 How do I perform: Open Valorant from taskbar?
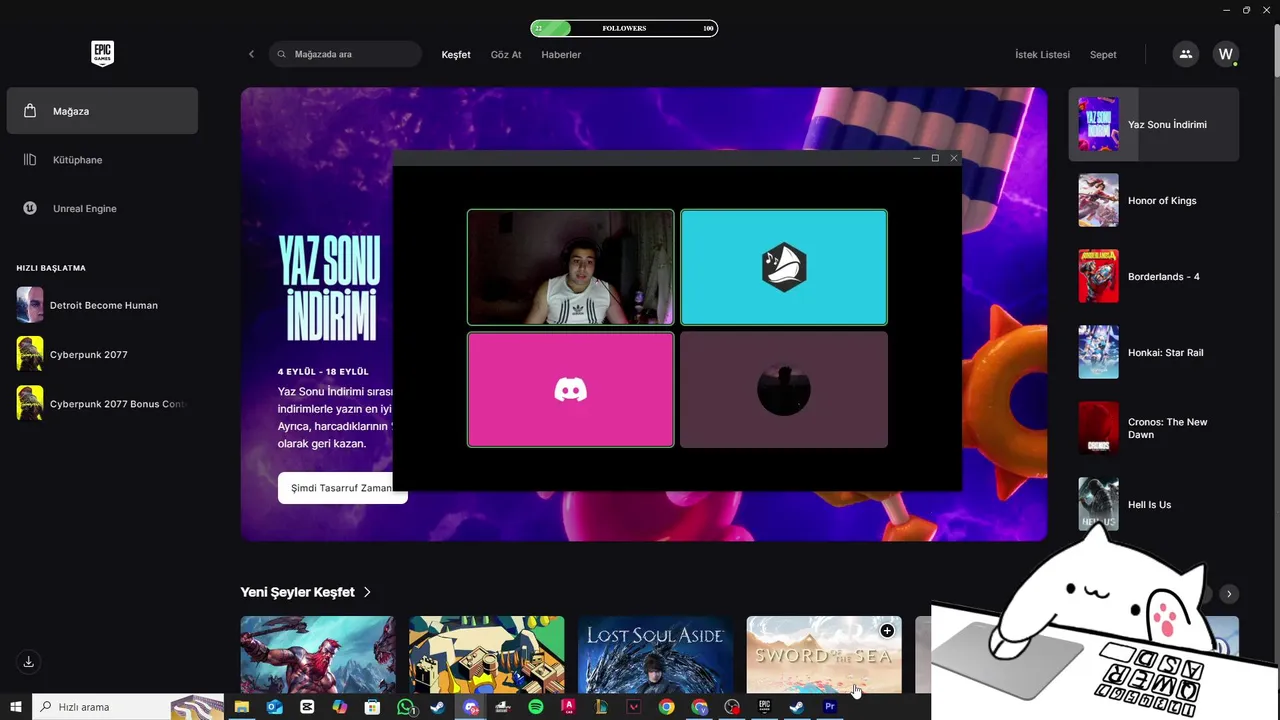(x=634, y=707)
